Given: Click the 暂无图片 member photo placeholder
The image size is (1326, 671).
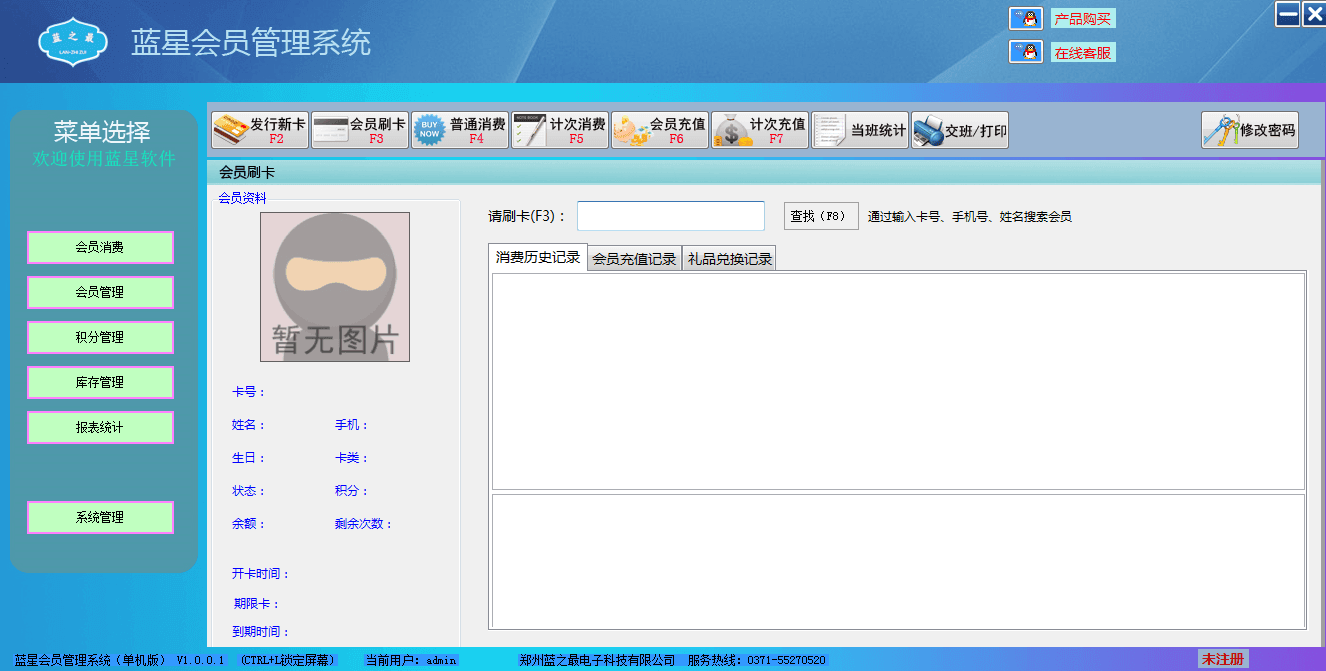Looking at the screenshot, I should [335, 287].
